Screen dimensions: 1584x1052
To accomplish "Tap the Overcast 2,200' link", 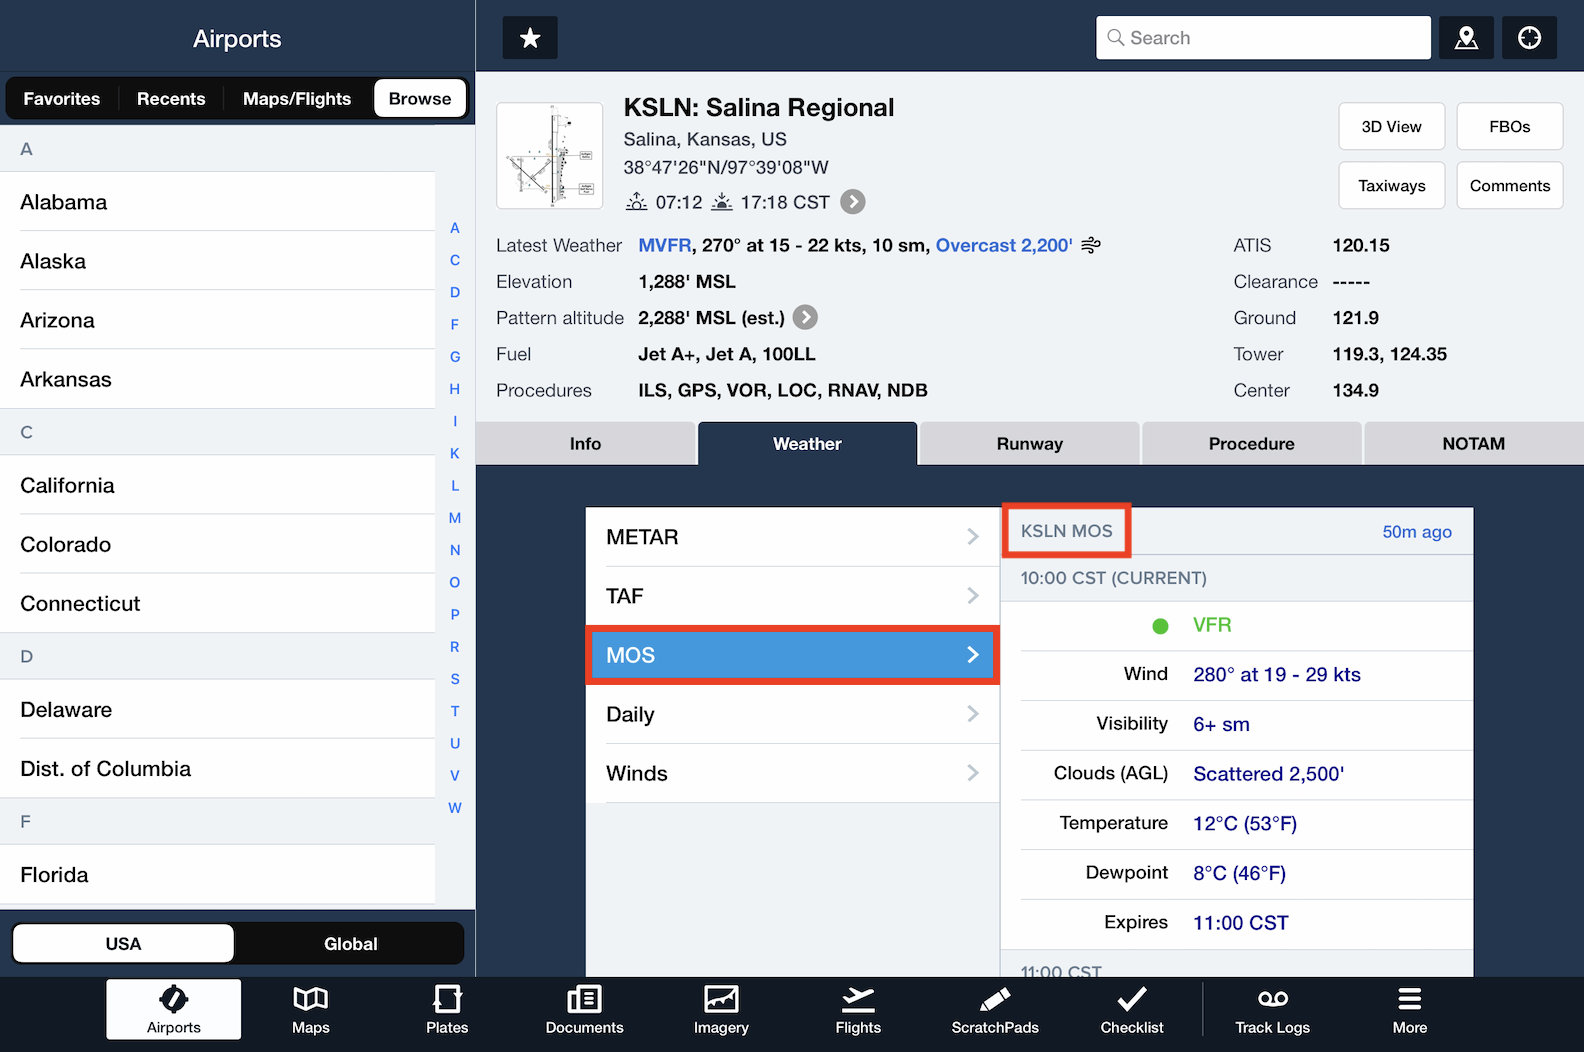I will click(1004, 245).
